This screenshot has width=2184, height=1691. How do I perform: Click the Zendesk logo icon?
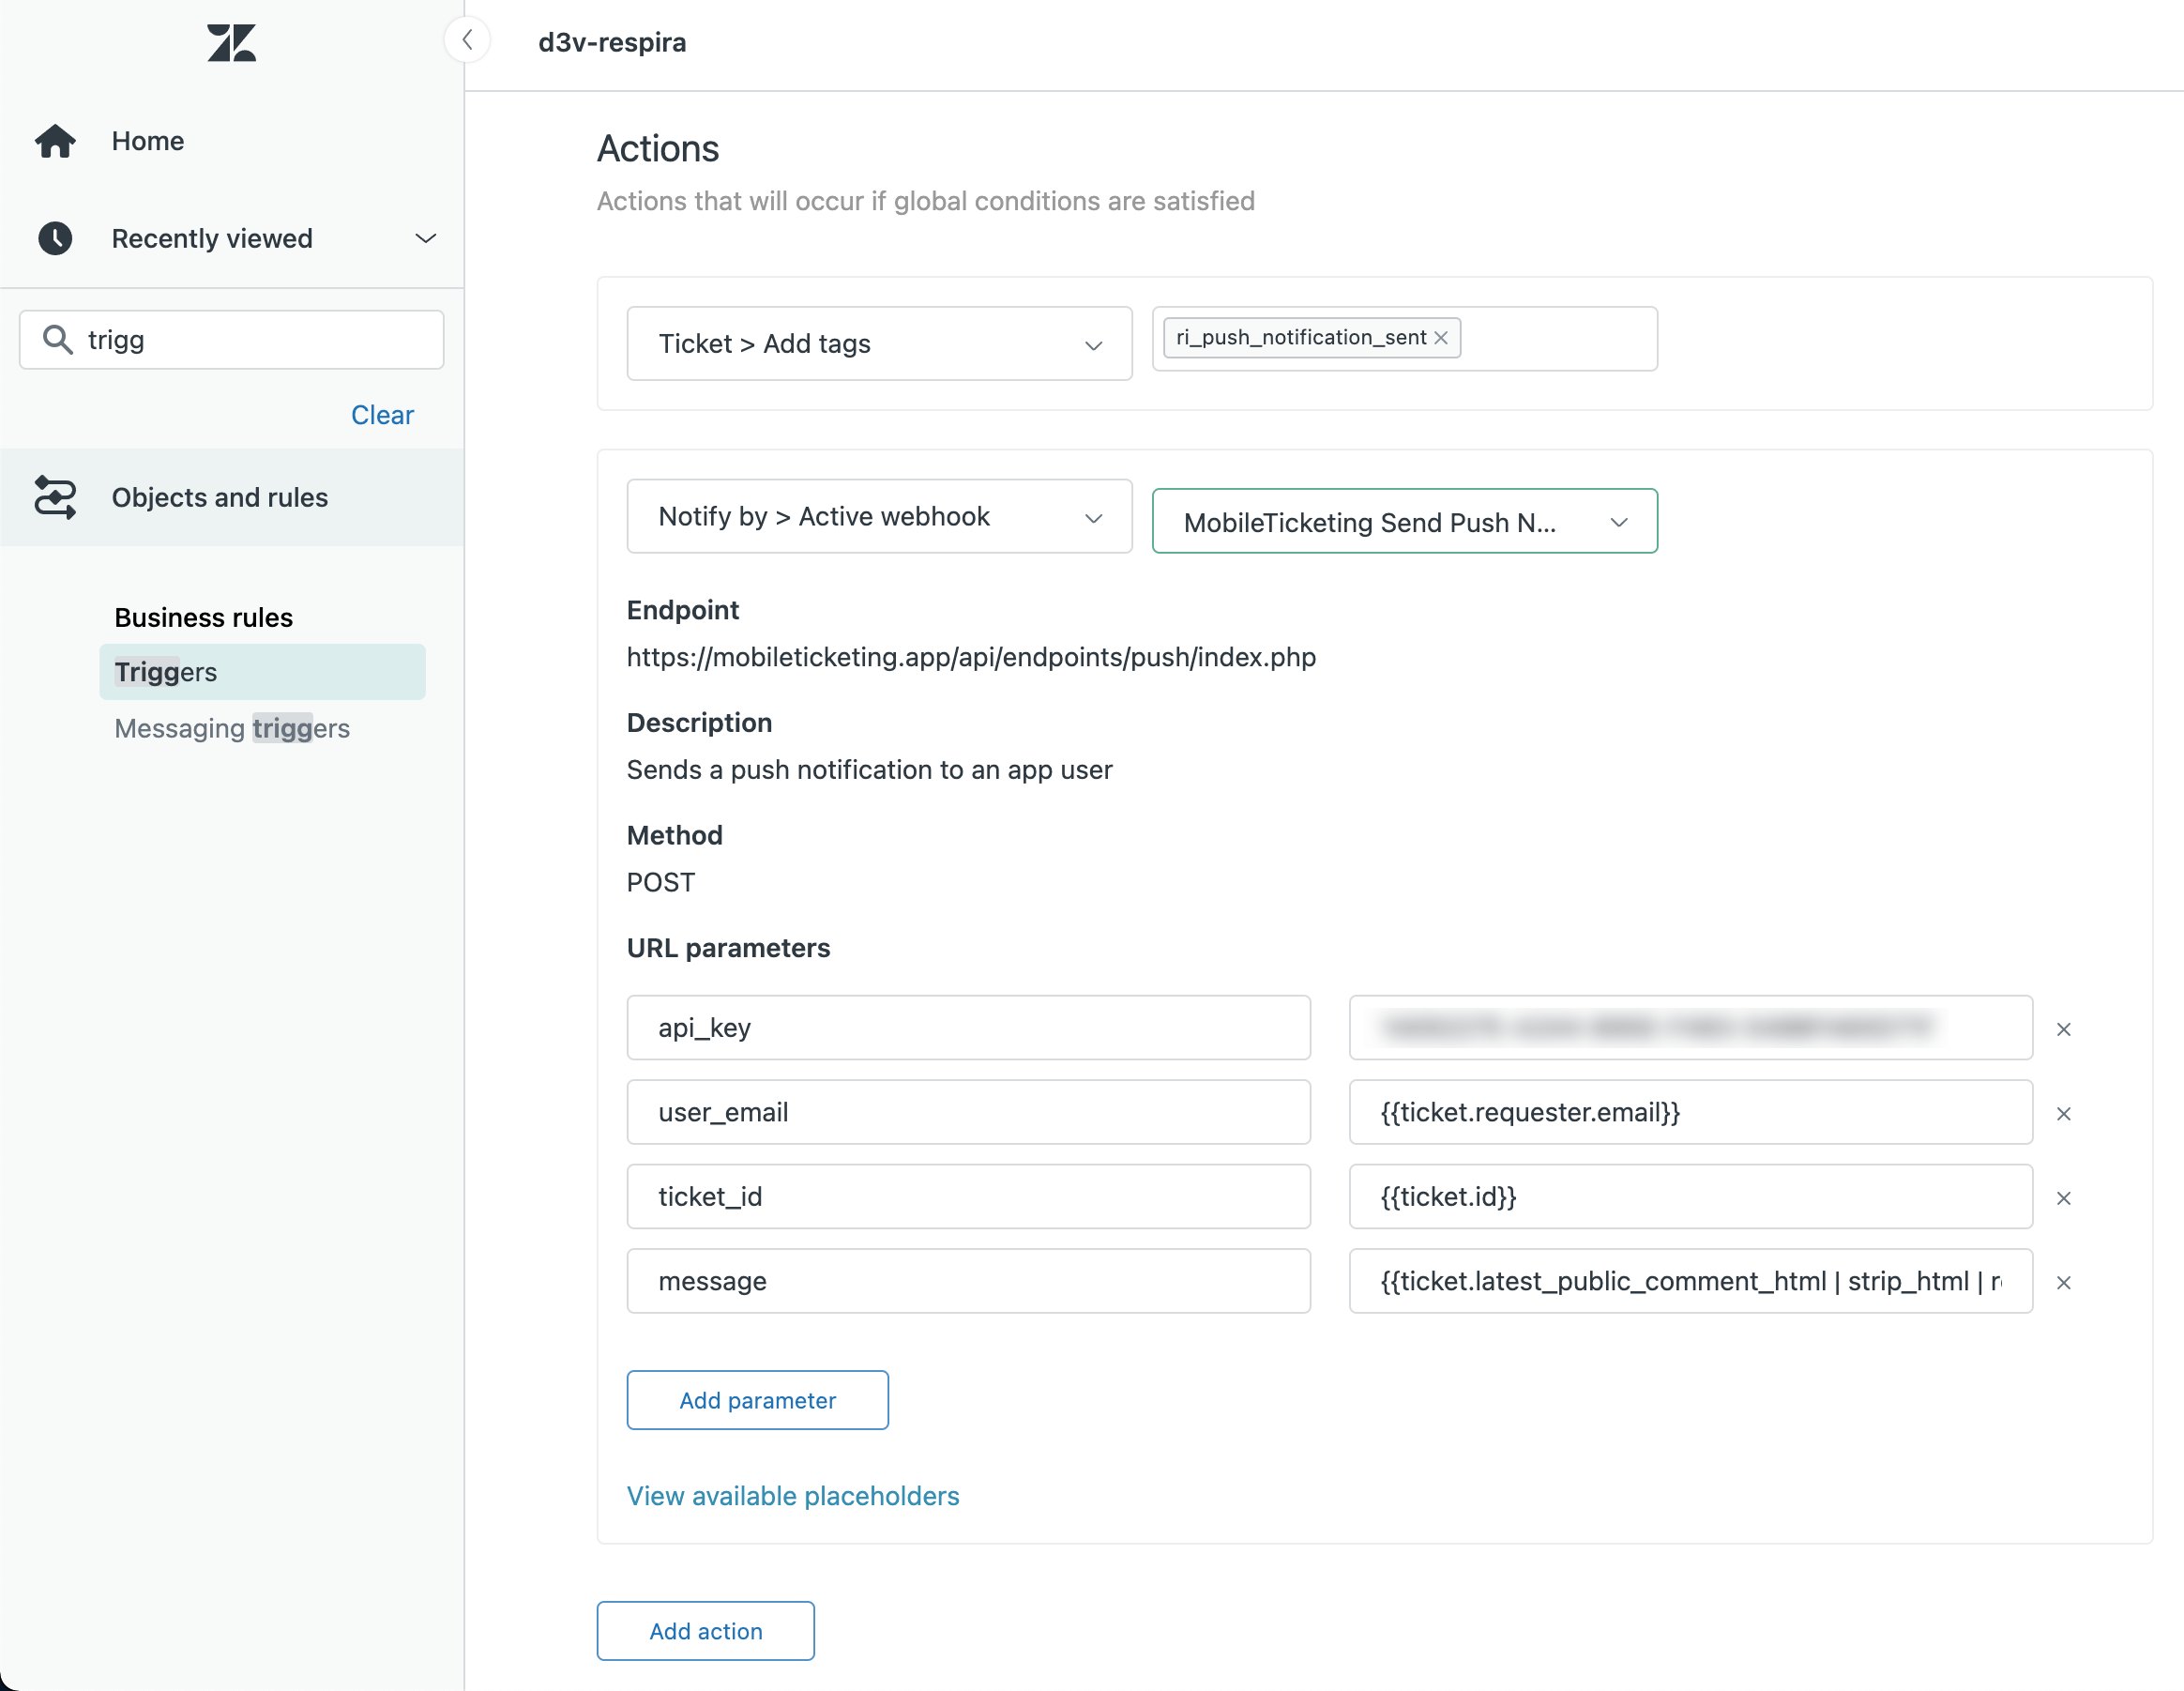click(231, 43)
